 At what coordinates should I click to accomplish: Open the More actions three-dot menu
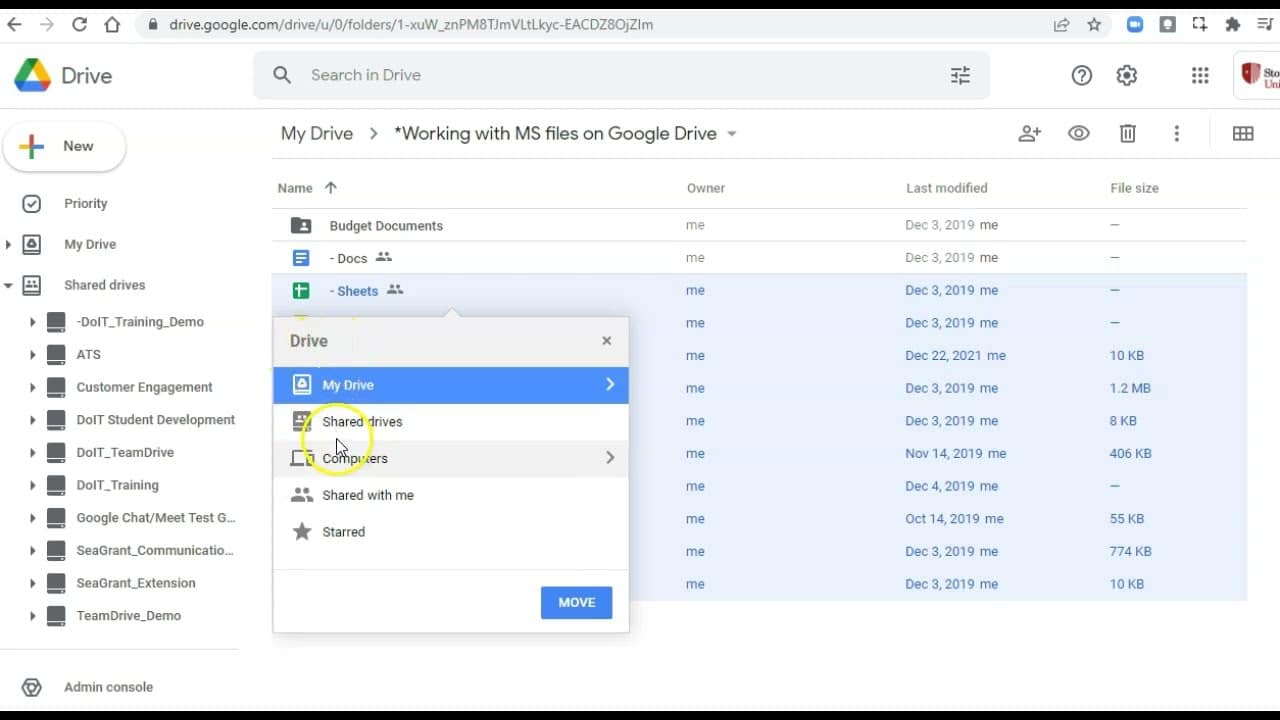[x=1176, y=133]
